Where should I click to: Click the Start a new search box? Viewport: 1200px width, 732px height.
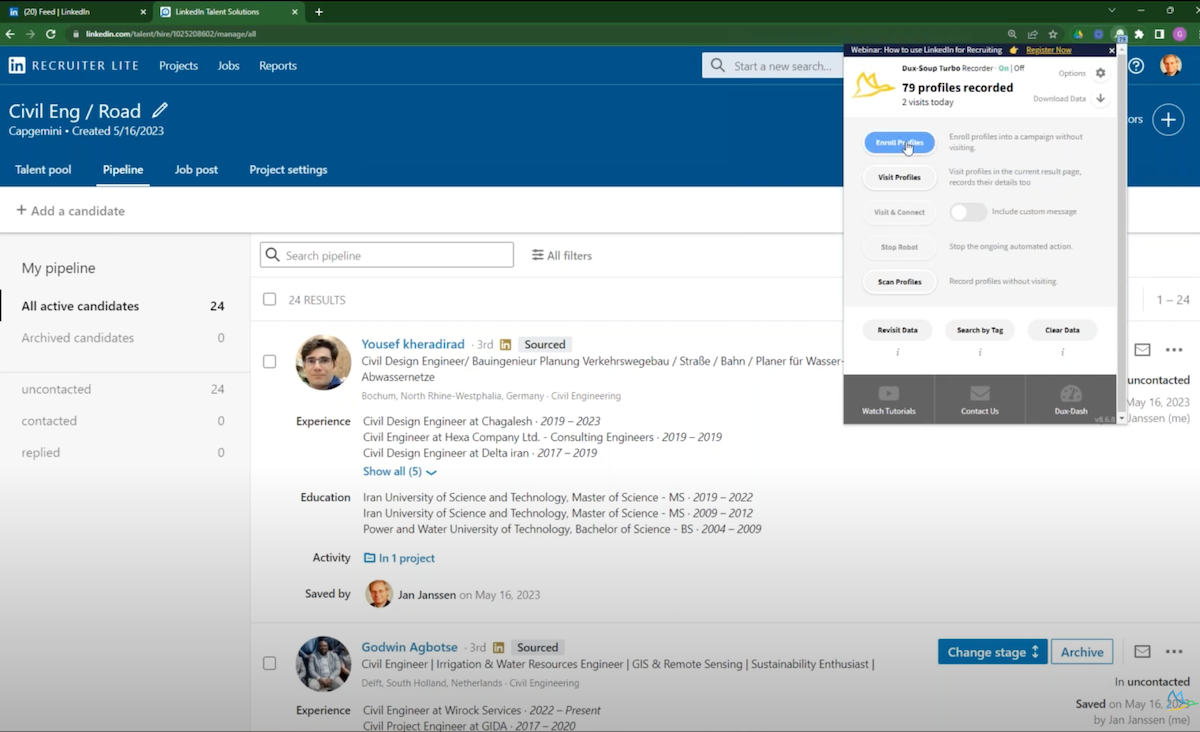click(x=772, y=66)
